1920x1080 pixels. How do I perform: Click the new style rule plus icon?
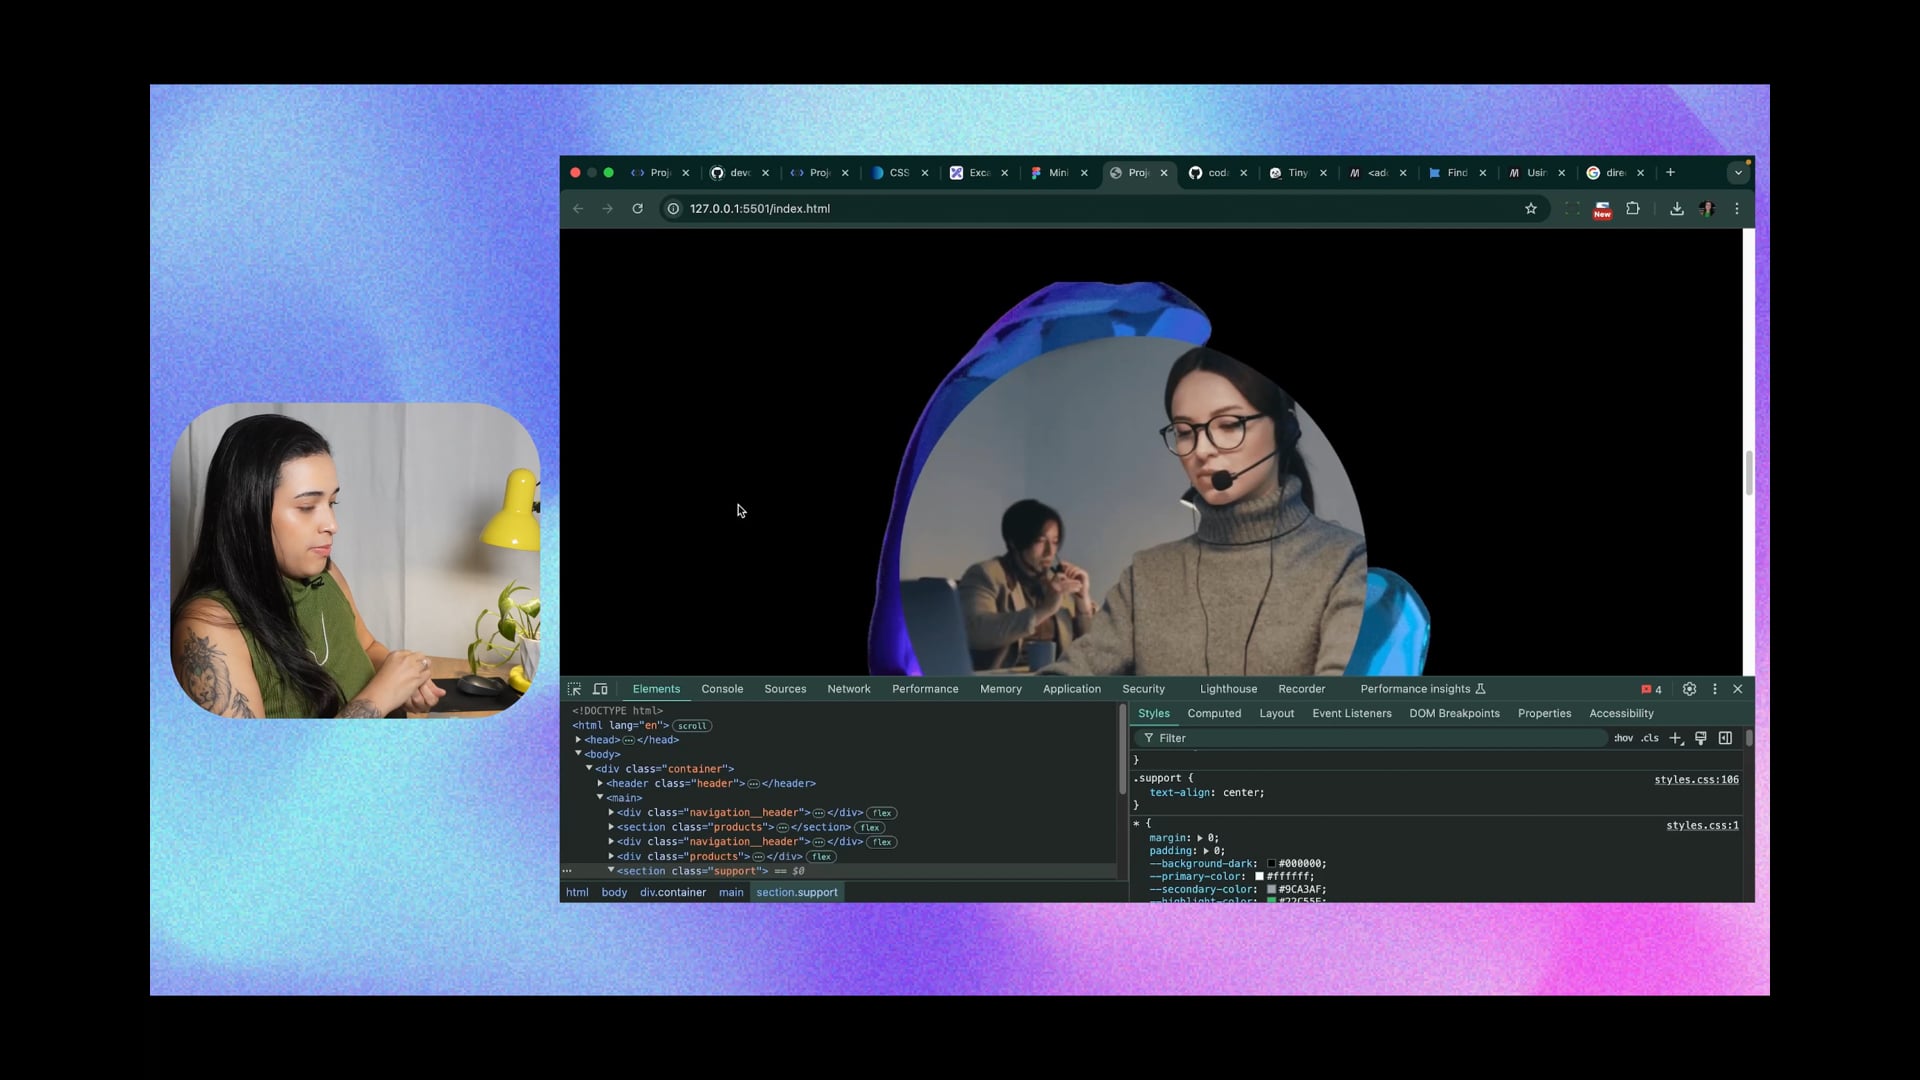tap(1676, 738)
